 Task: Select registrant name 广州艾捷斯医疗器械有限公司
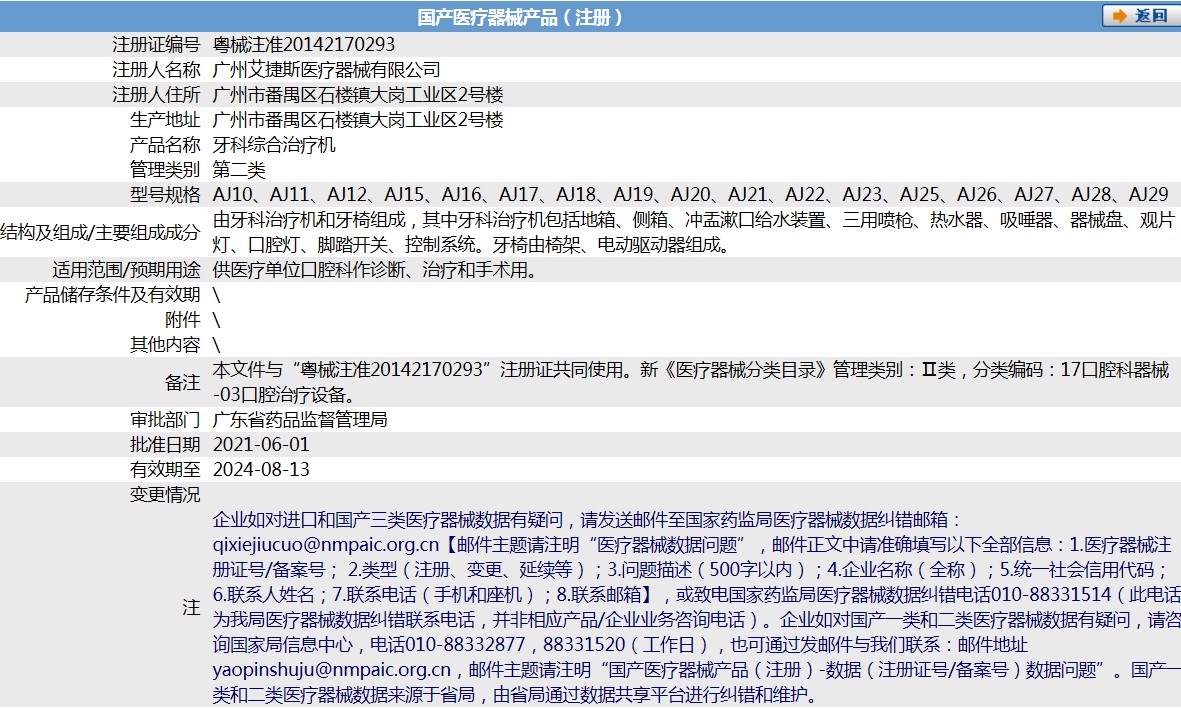tap(326, 69)
